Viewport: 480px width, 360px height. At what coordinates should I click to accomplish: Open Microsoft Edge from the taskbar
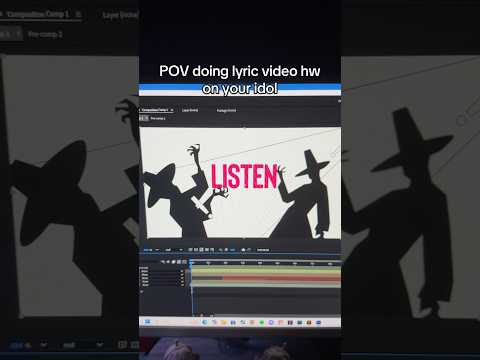click(x=205, y=322)
